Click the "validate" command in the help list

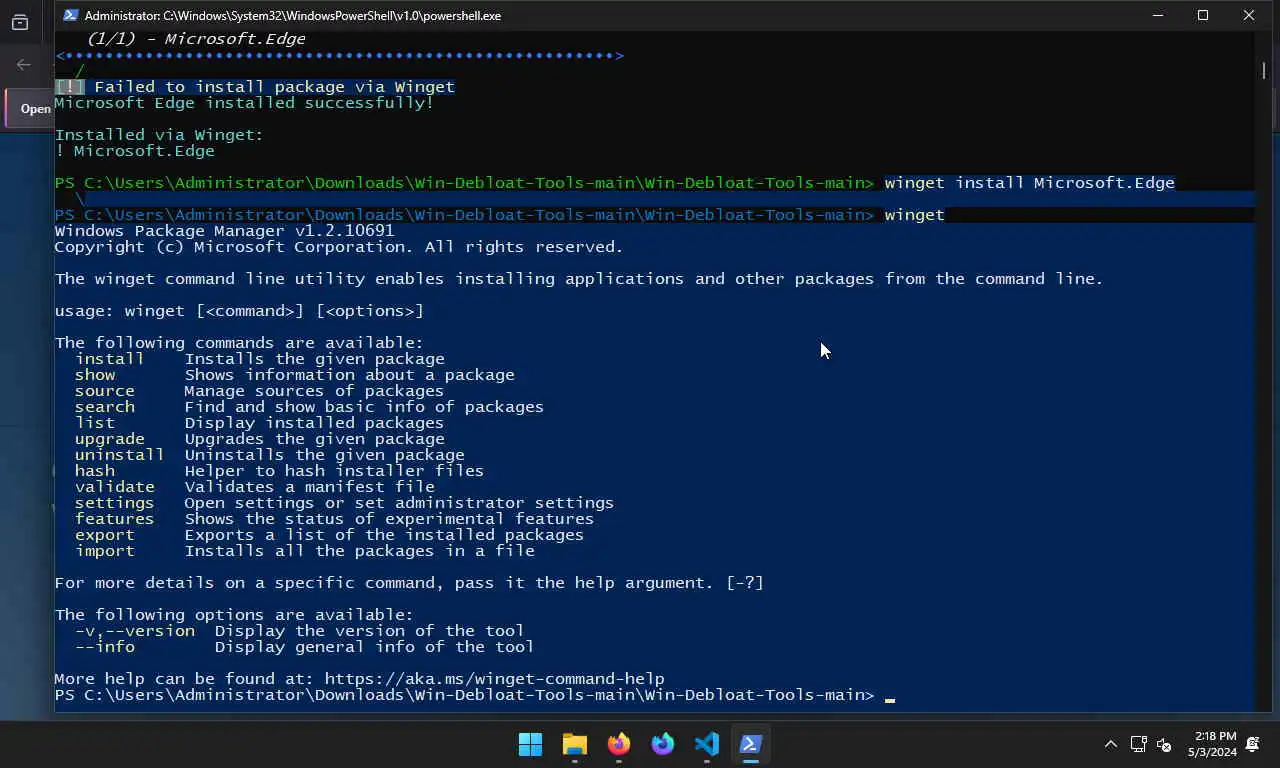point(114,487)
